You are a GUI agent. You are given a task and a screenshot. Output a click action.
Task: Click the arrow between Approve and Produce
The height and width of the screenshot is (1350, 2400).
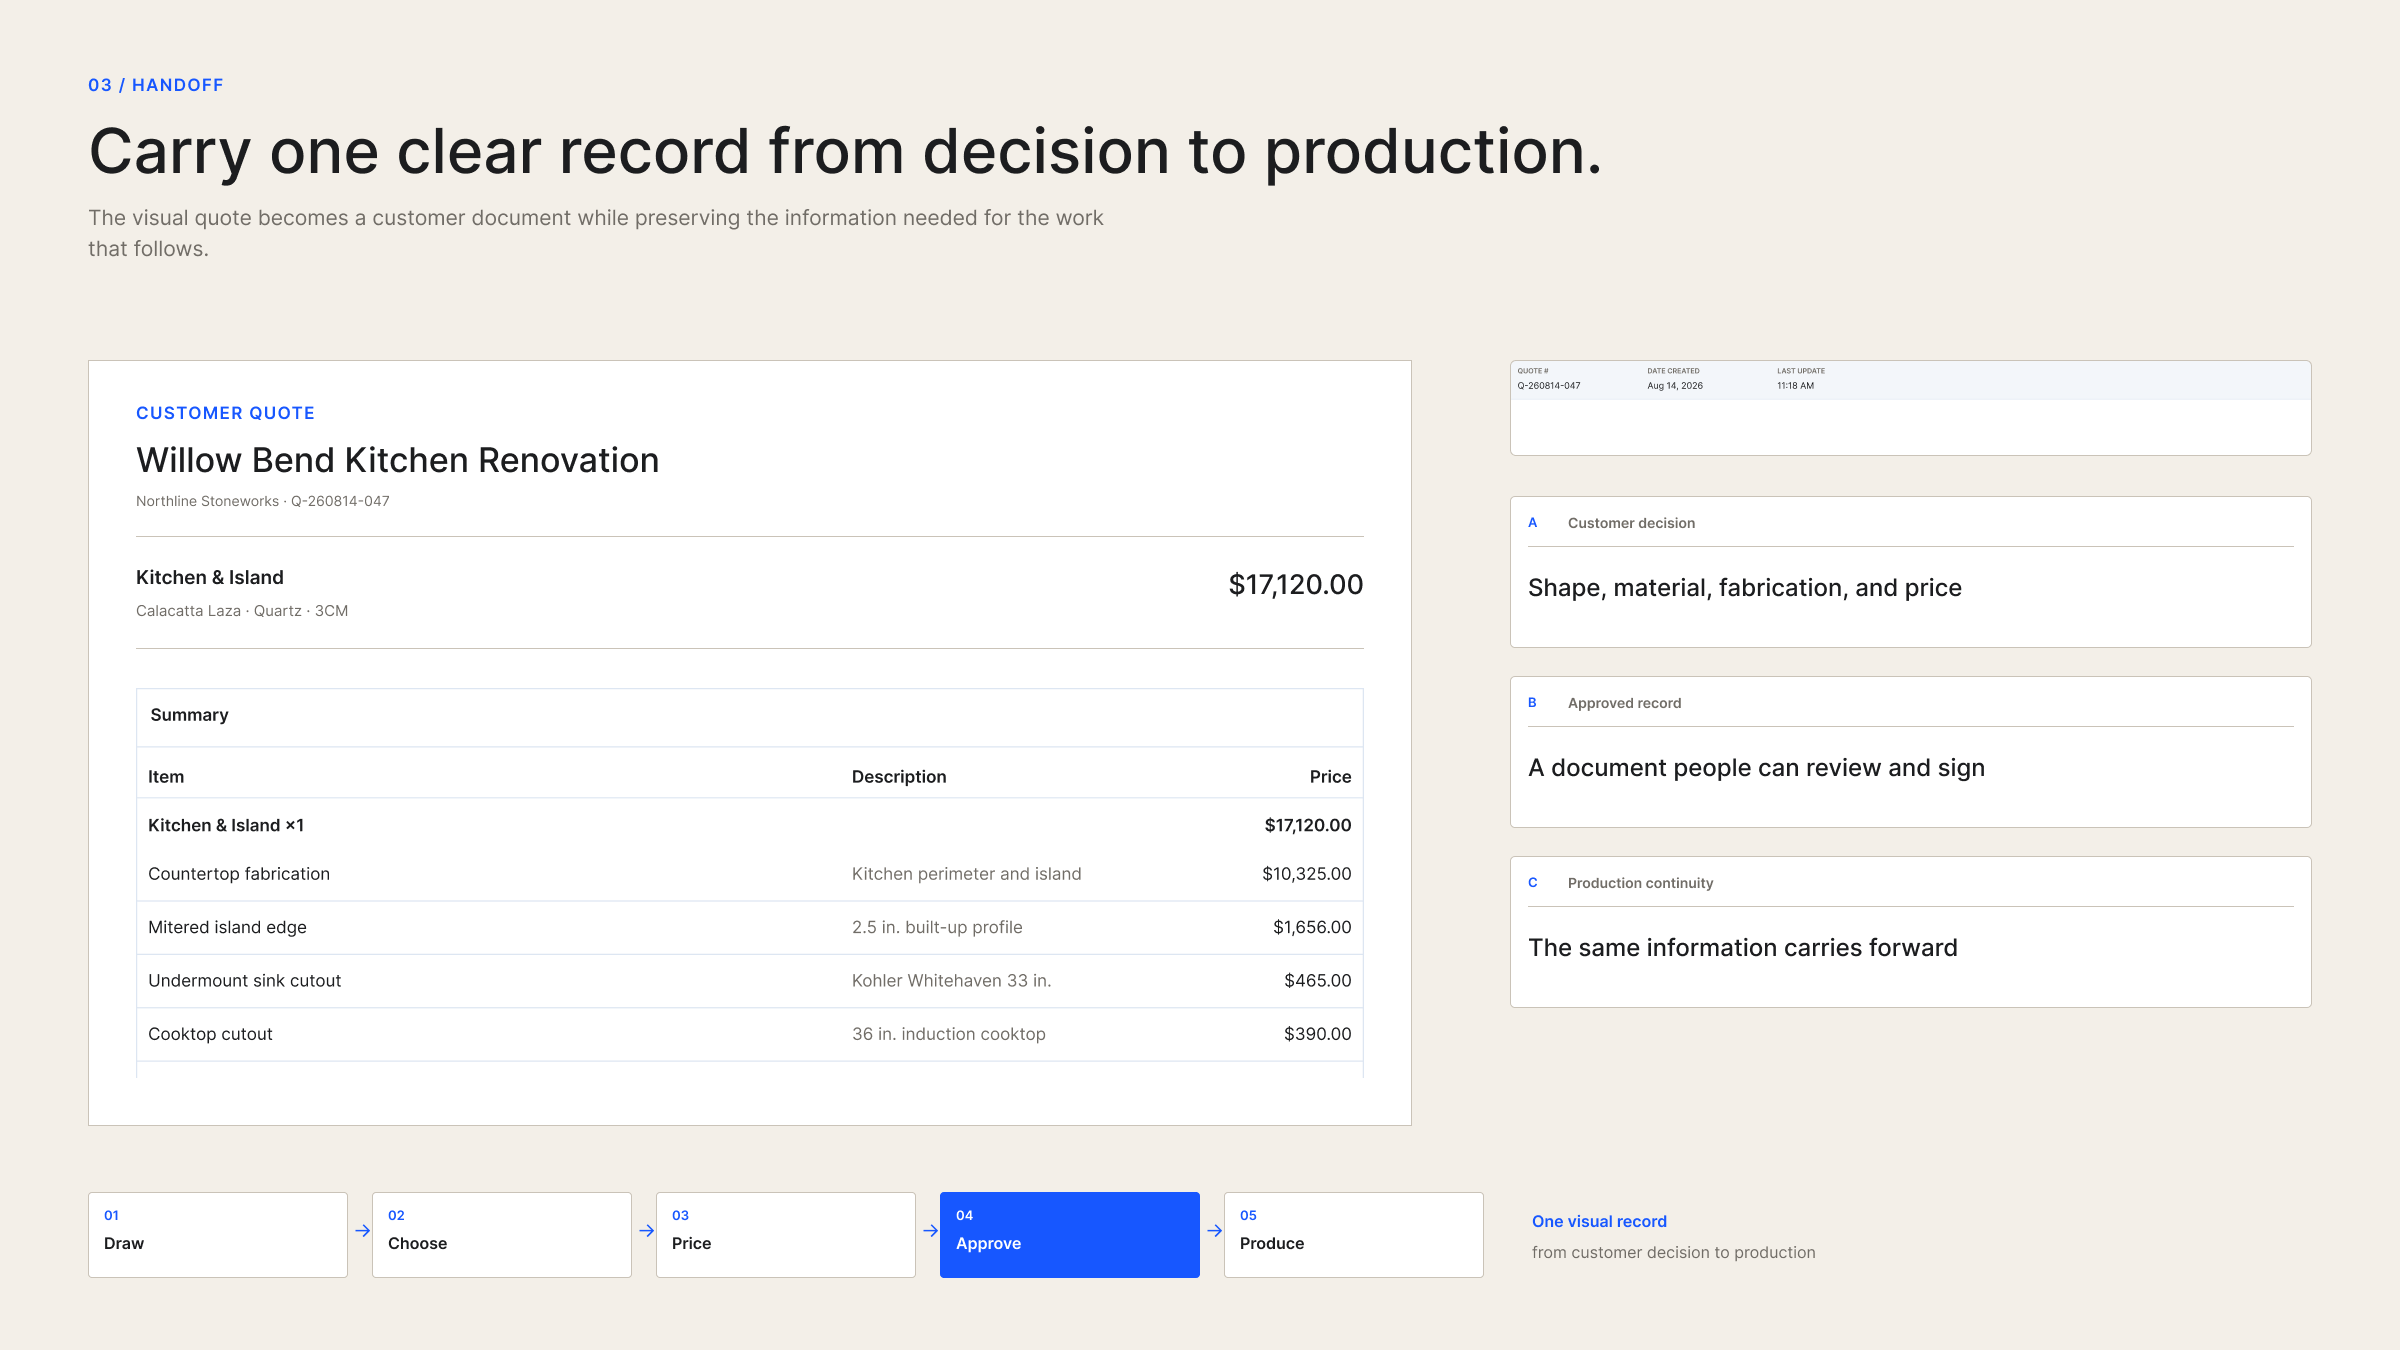coord(1214,1231)
